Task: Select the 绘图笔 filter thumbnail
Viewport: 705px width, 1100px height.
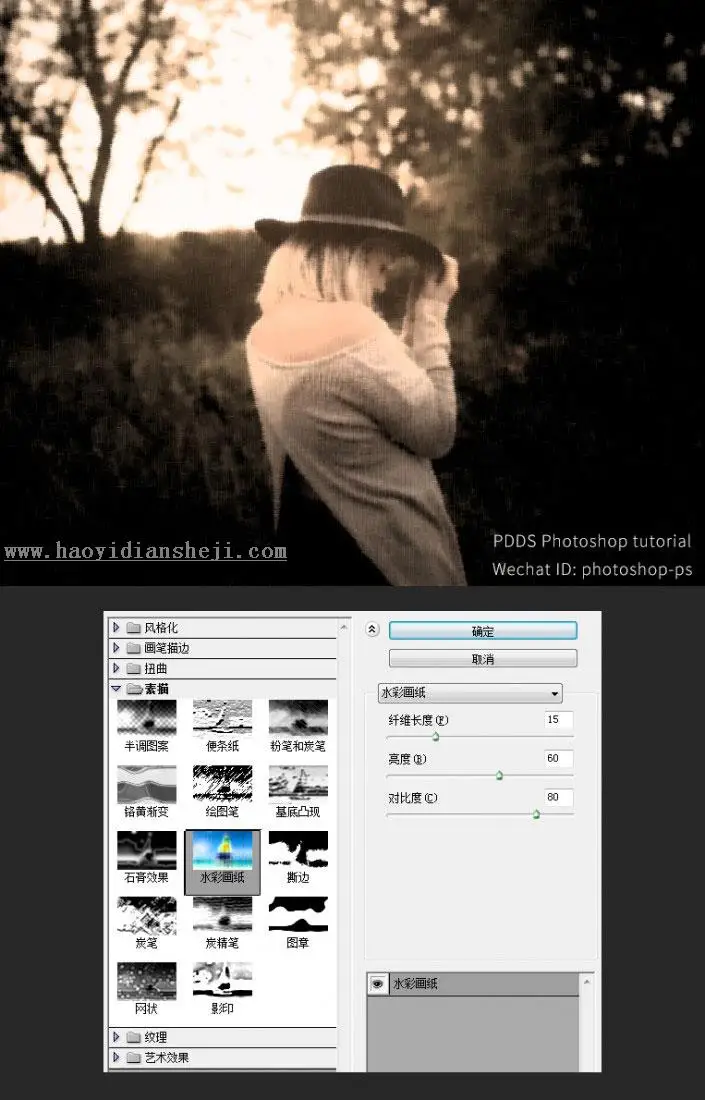Action: pos(222,783)
